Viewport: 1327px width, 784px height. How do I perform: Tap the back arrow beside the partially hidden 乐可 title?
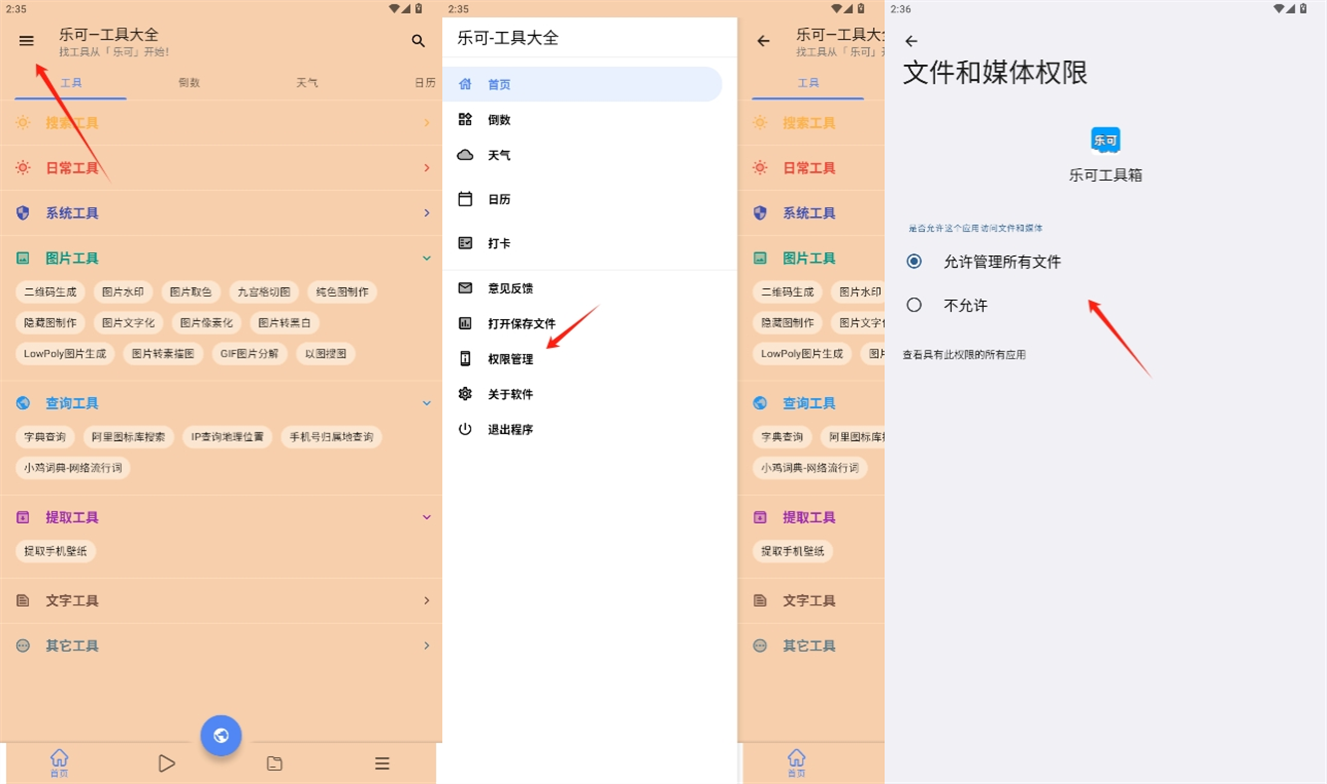coord(764,41)
